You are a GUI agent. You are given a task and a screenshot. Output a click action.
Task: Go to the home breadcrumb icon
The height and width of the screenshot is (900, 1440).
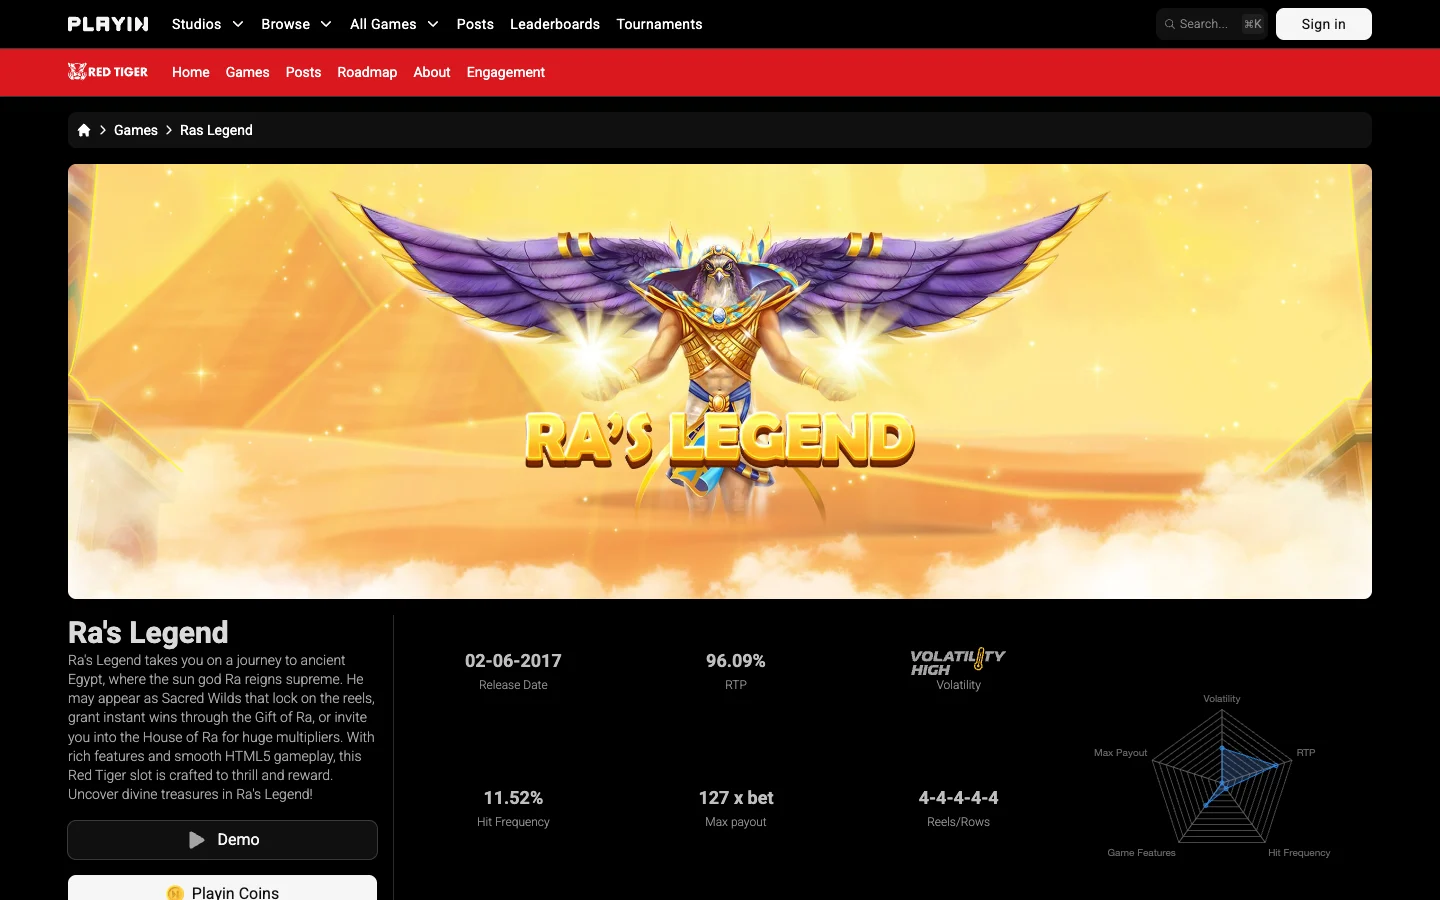coord(84,130)
